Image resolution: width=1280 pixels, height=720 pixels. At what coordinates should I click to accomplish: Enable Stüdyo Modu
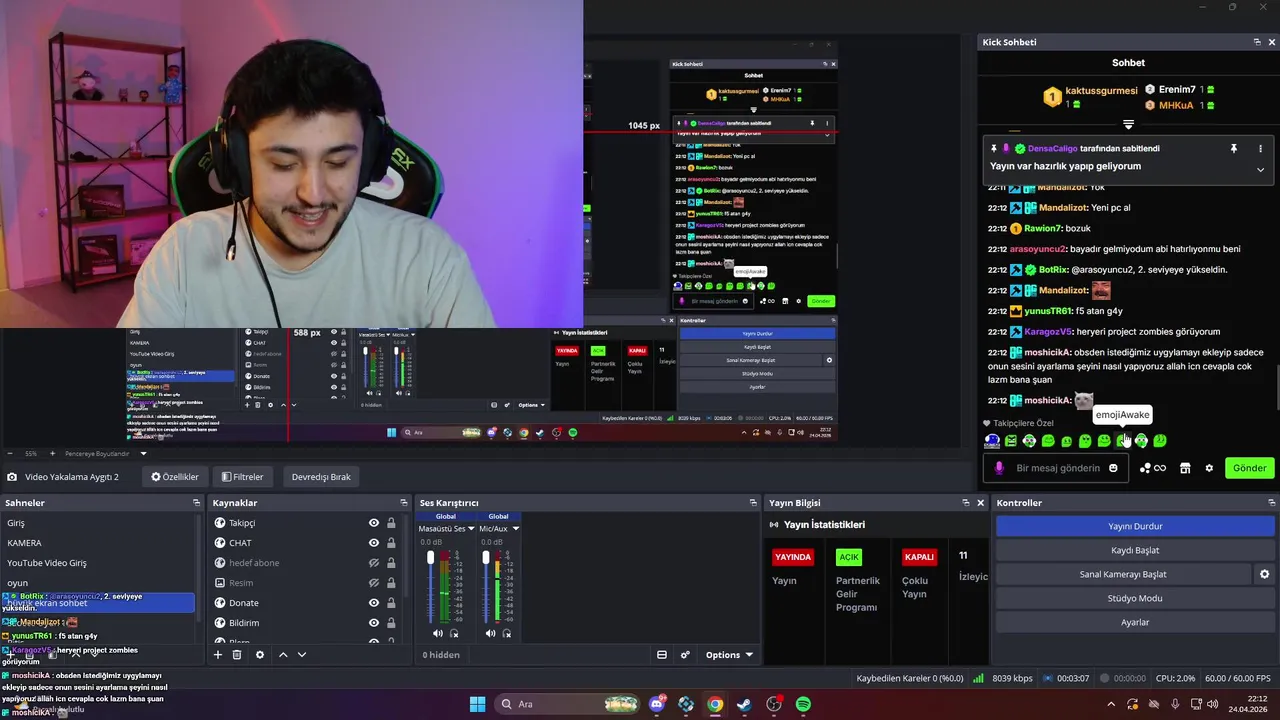pyautogui.click(x=1135, y=598)
